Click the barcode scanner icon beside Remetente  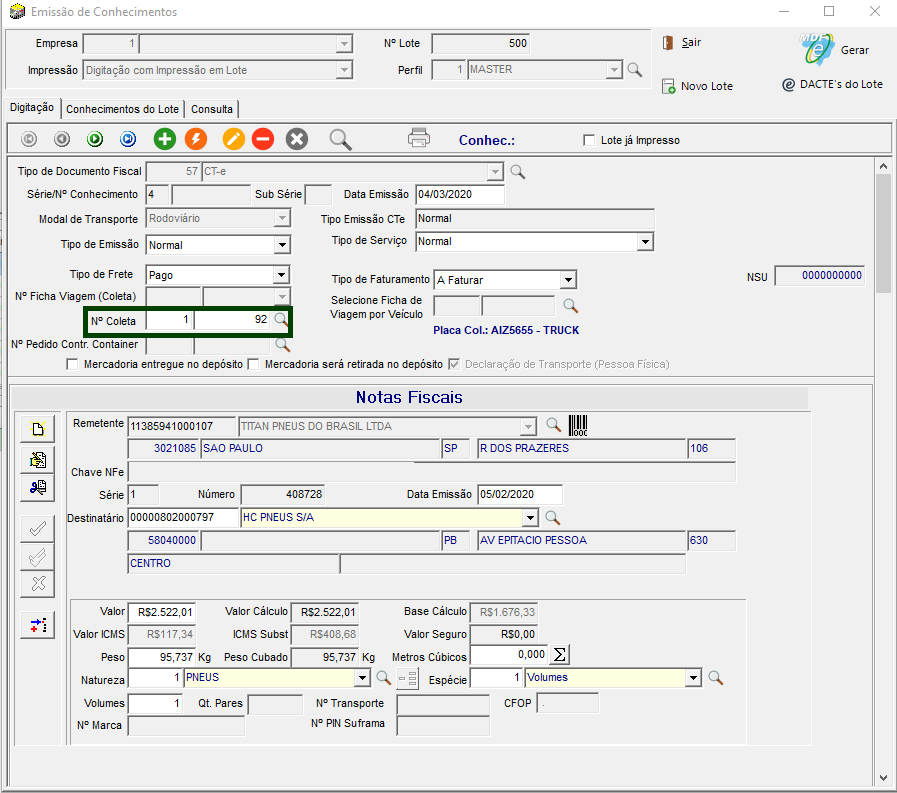580,425
